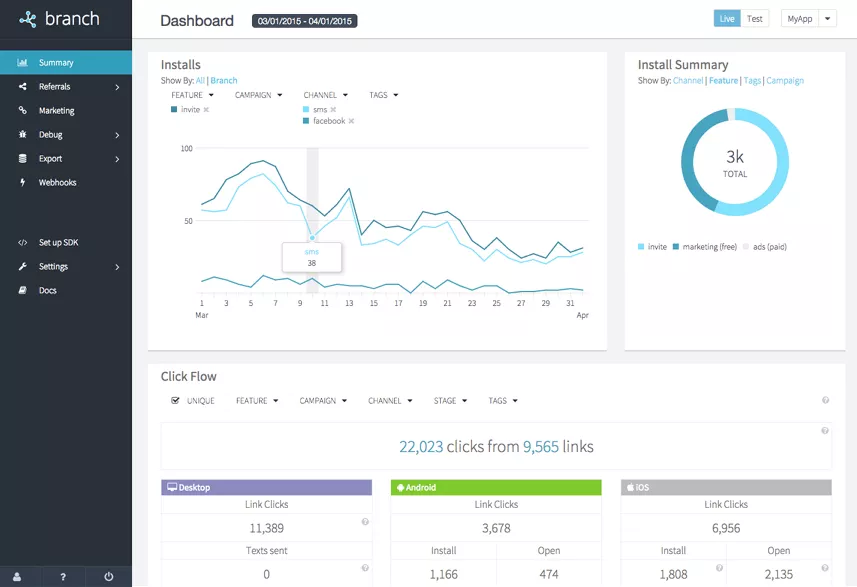Click the Debug bug icon in sidebar
Viewport: 857px width, 587px height.
coord(22,134)
